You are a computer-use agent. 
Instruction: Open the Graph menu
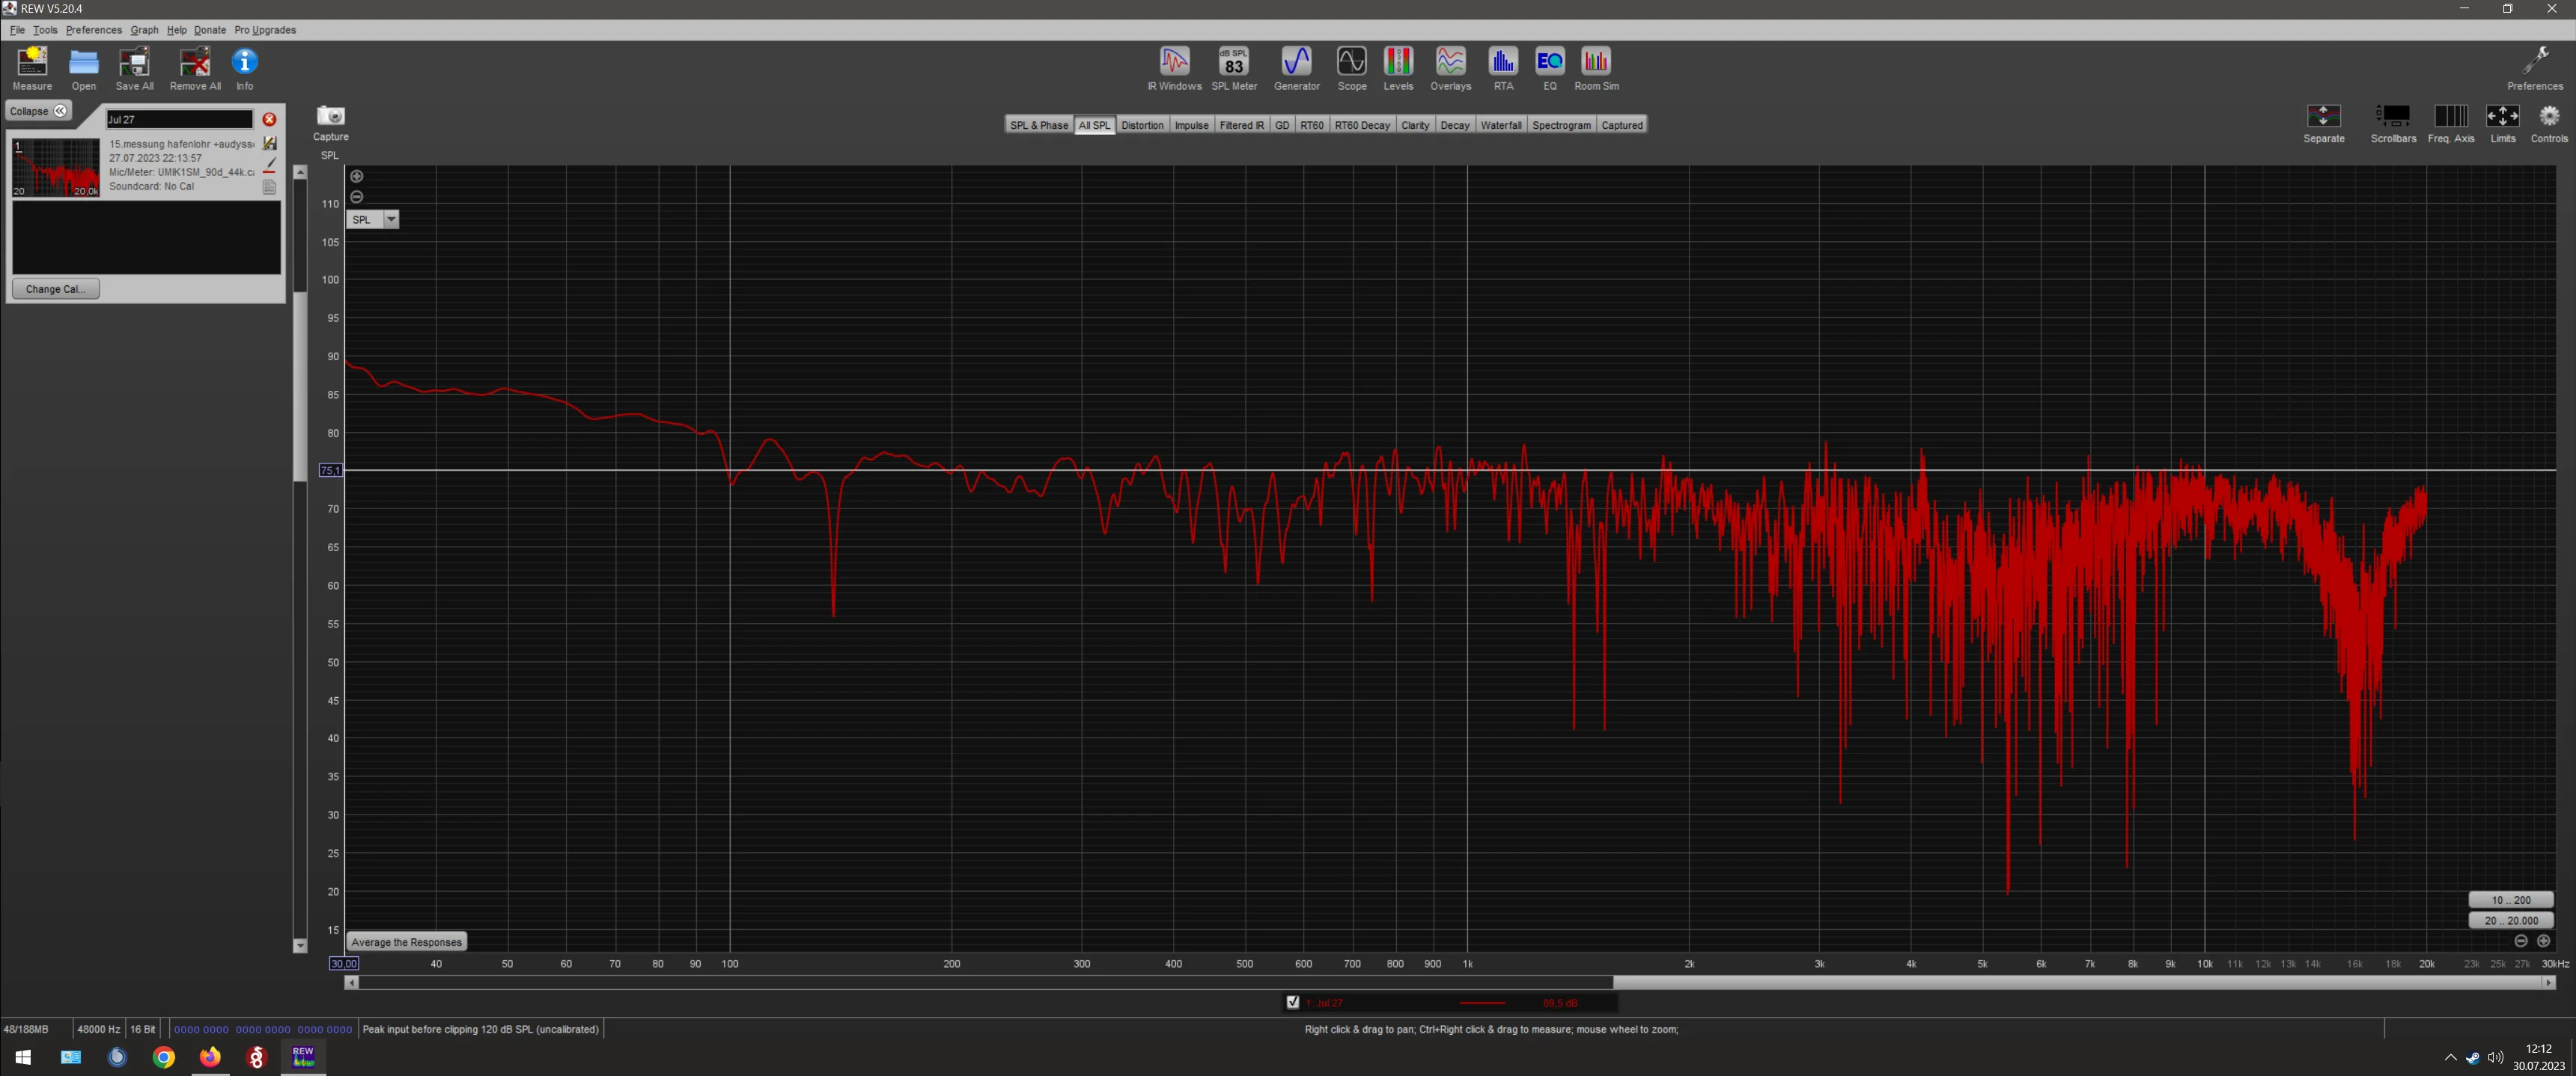144,30
